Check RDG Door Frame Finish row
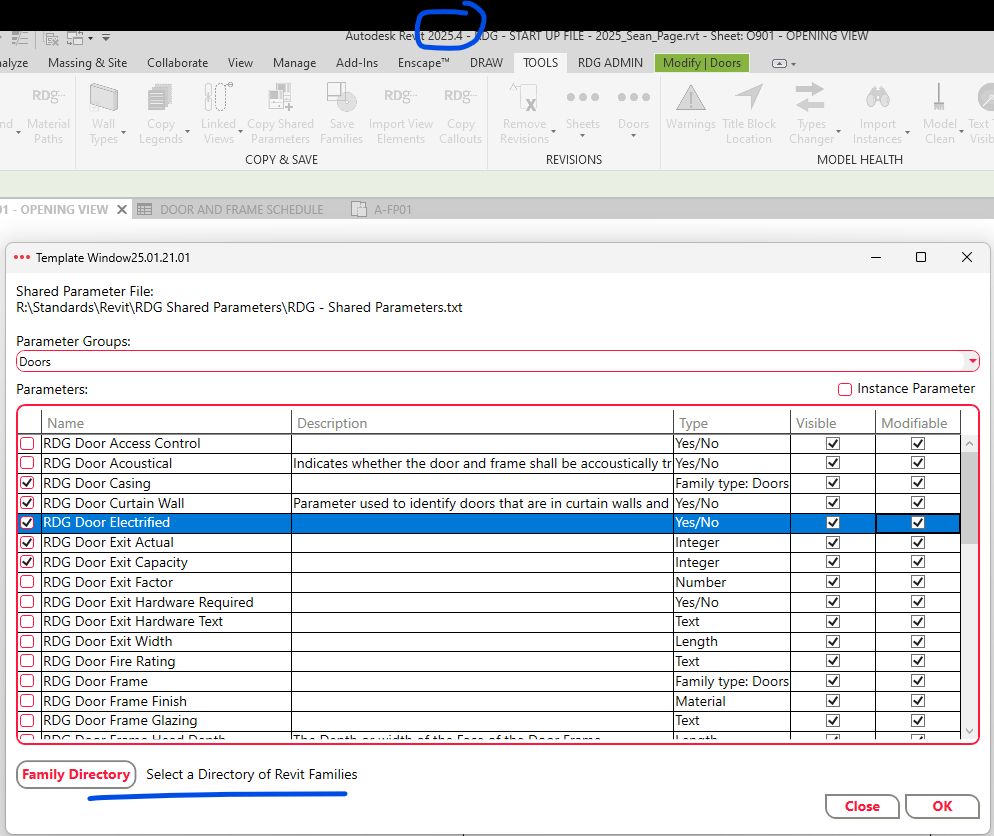This screenshot has width=994, height=836. (x=27, y=701)
